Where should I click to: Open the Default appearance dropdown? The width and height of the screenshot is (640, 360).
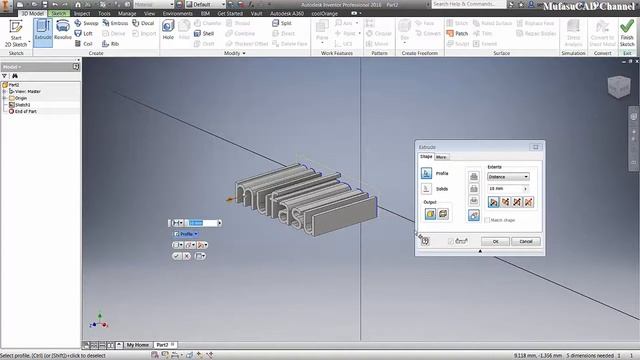(x=223, y=4)
